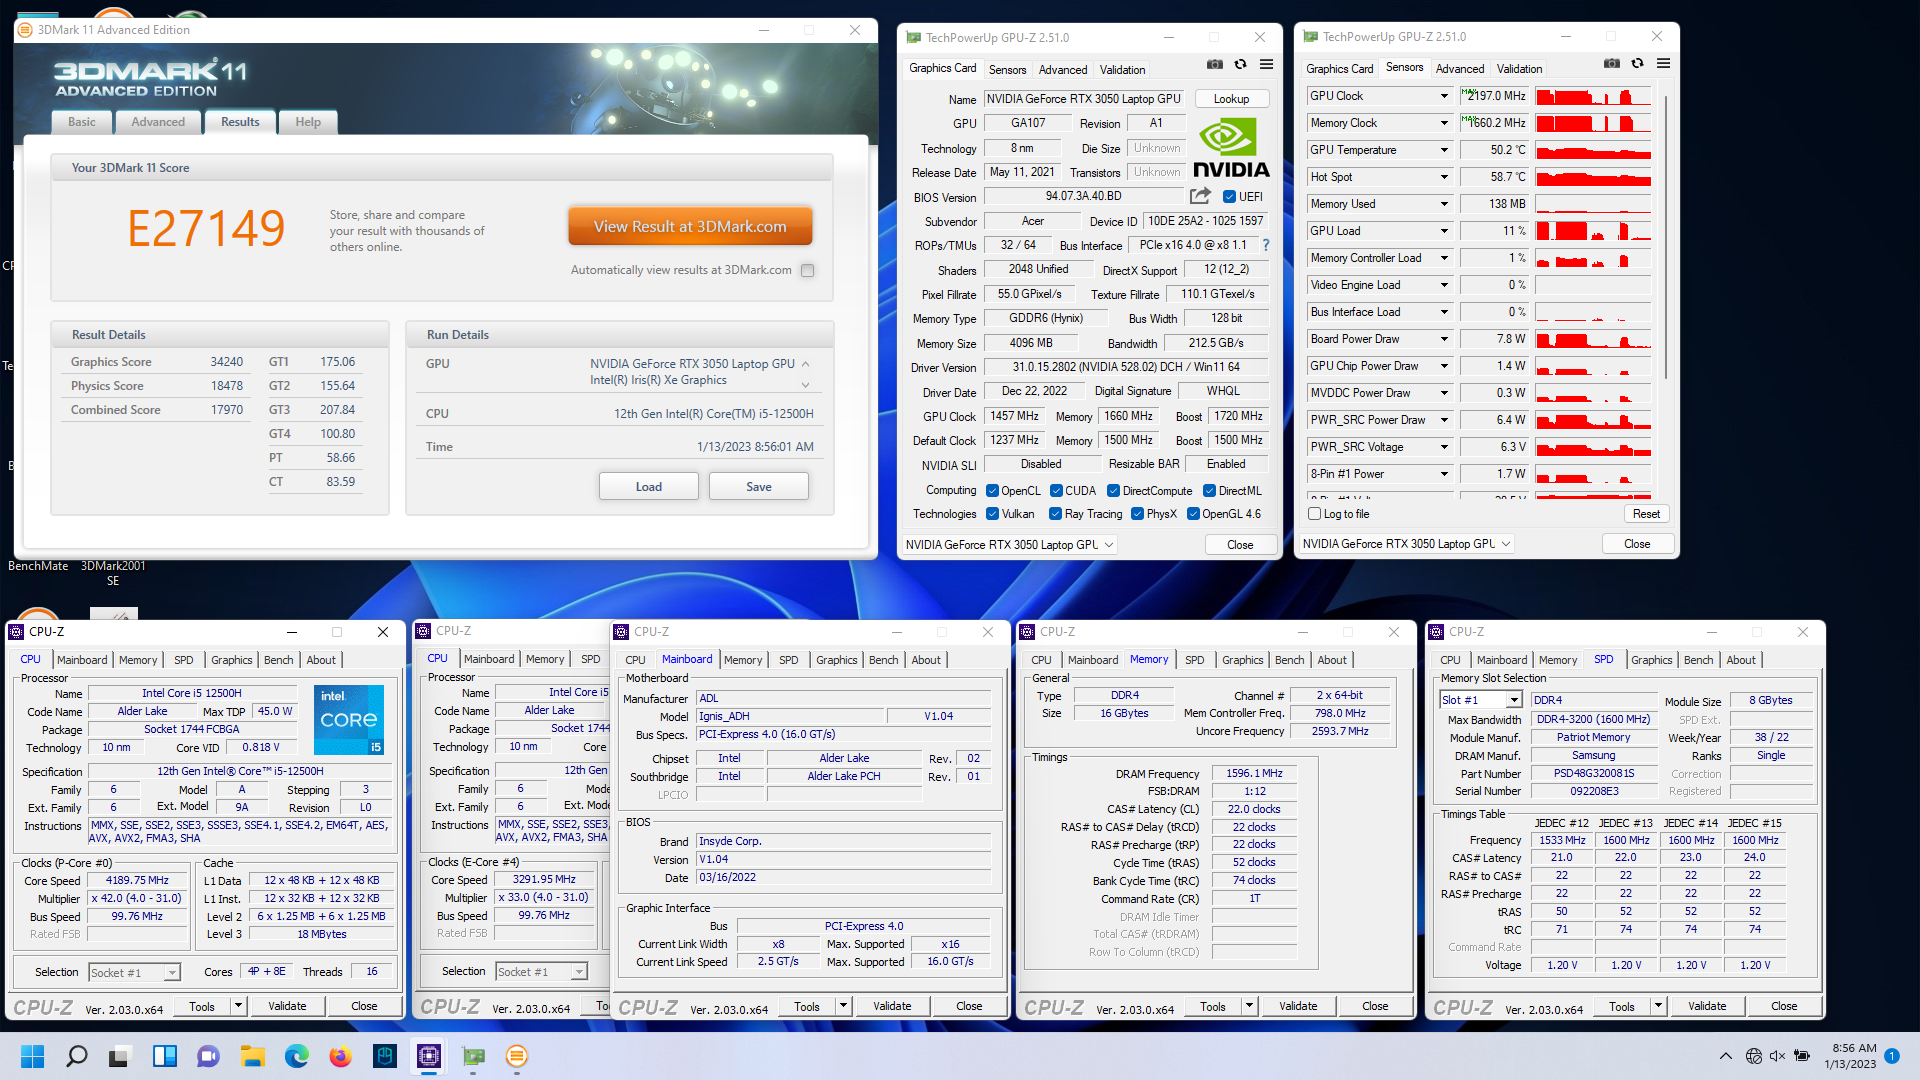Click the GPU Temperature sensor graph
Viewport: 1920px width, 1080px height.
1593,150
